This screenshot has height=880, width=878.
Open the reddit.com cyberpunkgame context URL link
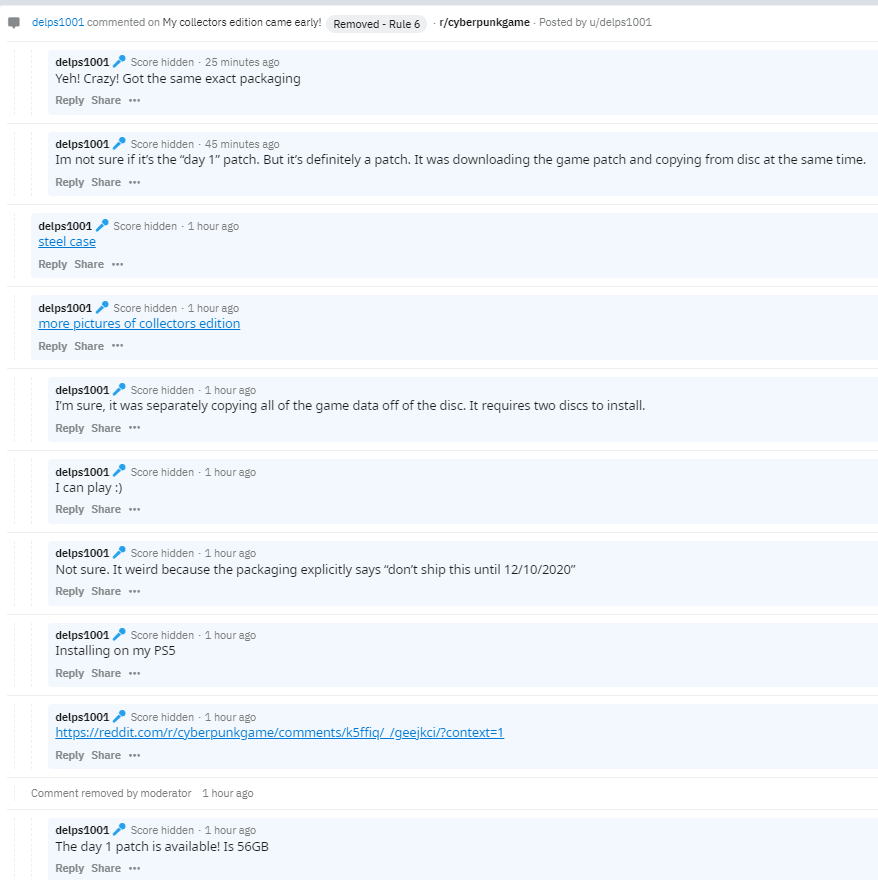click(280, 733)
